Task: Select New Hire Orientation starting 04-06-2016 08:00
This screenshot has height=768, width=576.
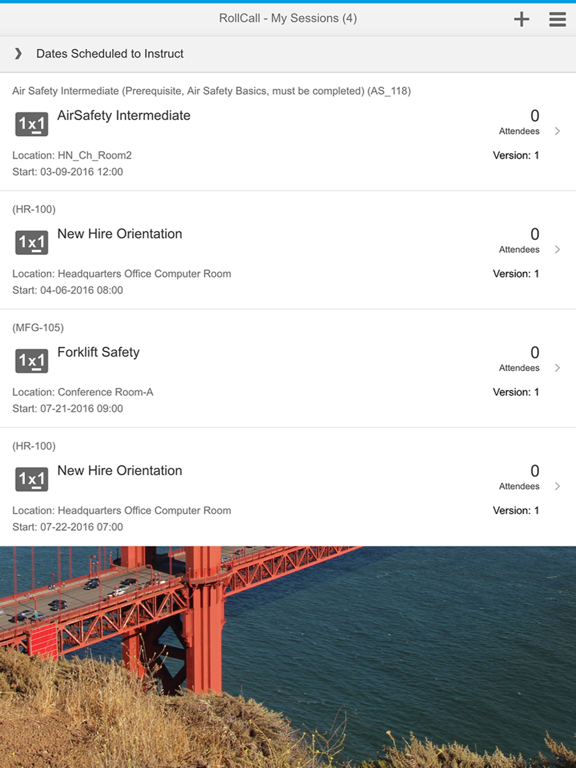Action: coord(120,234)
